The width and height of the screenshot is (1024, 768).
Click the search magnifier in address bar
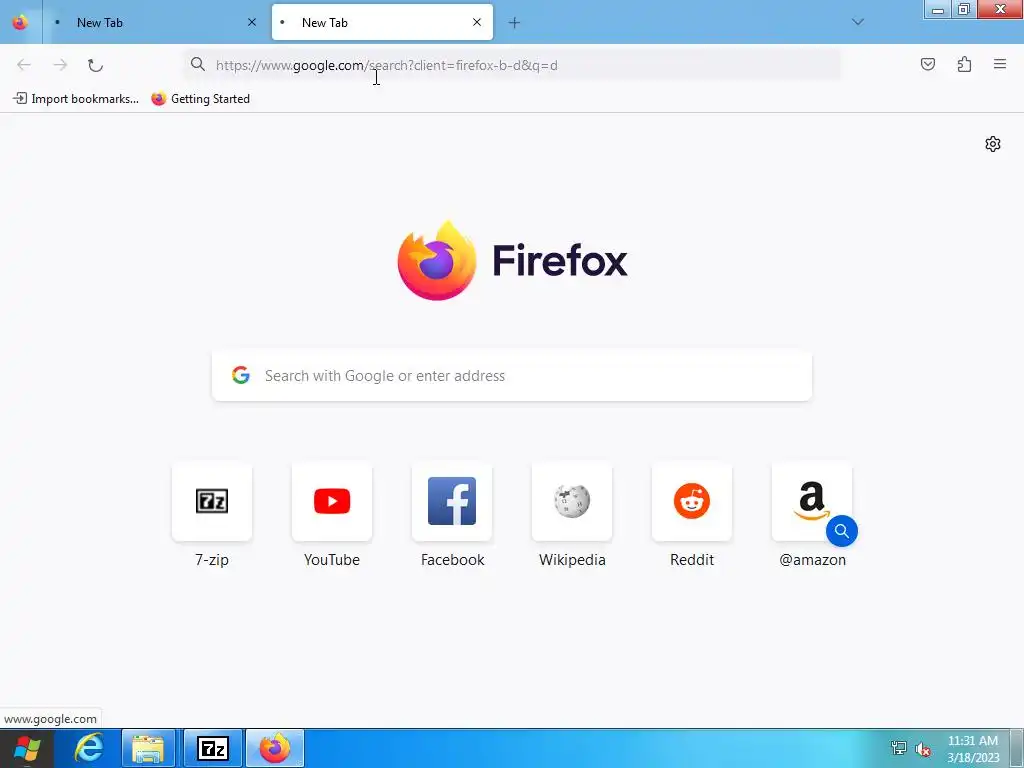[x=197, y=64]
